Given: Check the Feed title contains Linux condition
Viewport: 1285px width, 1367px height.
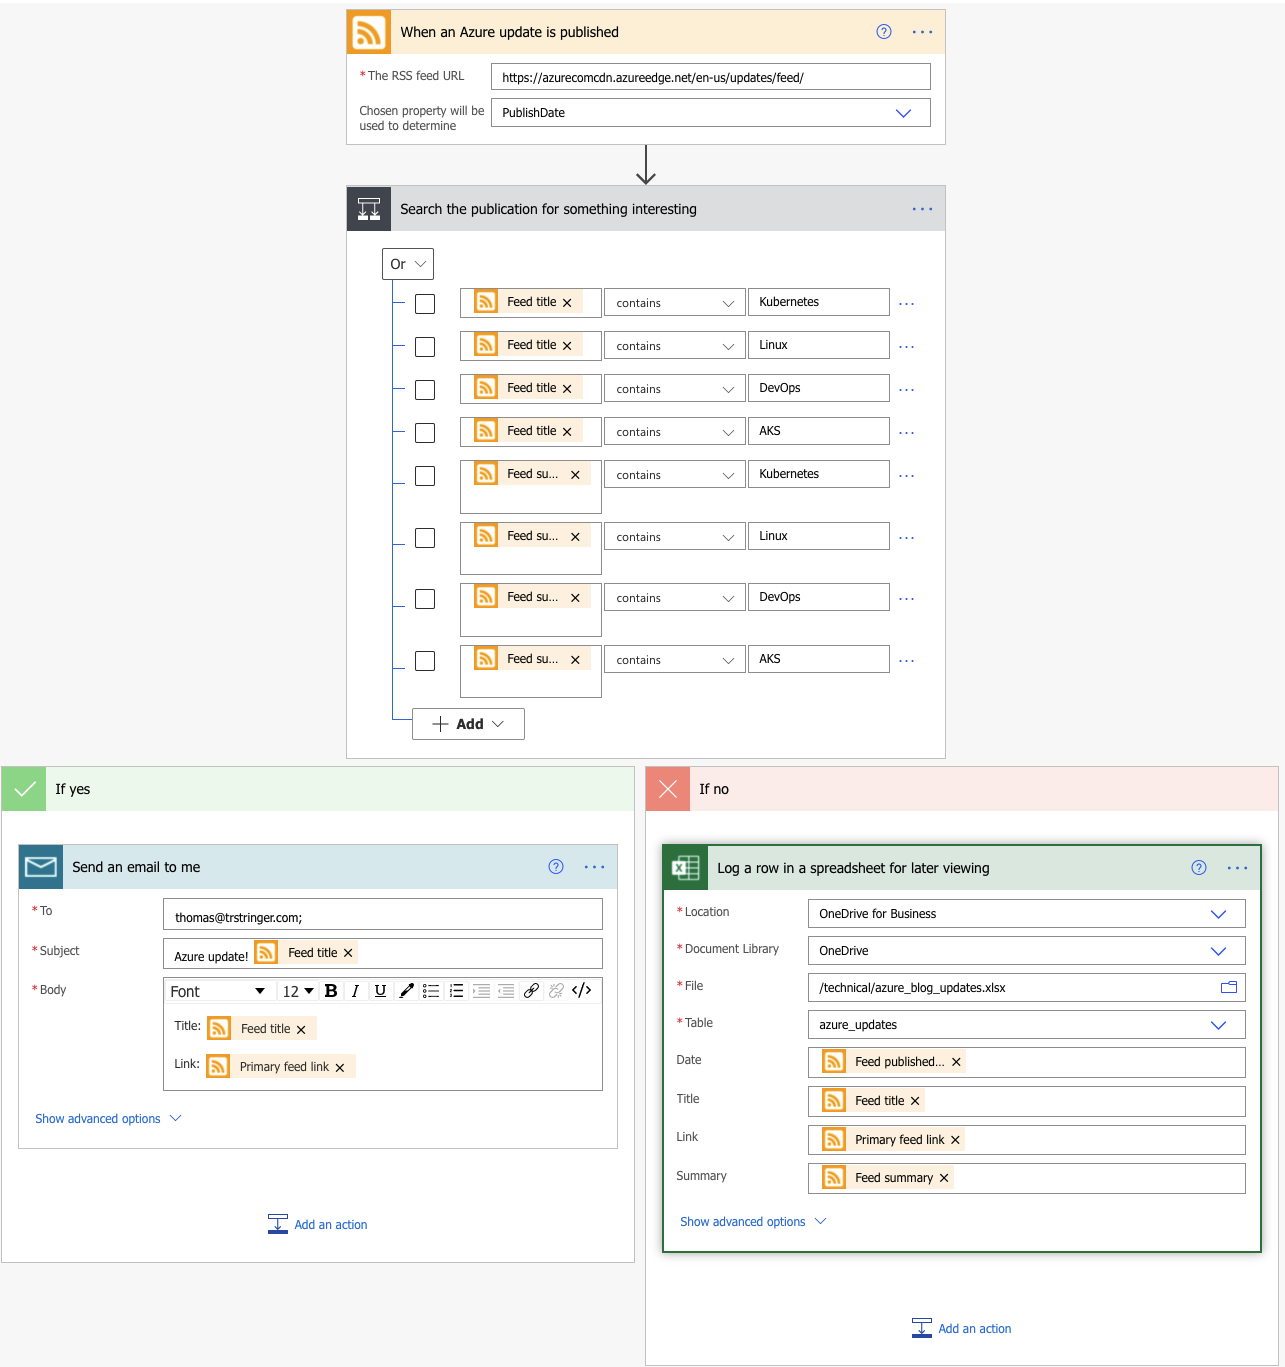Looking at the screenshot, I should [x=424, y=346].
